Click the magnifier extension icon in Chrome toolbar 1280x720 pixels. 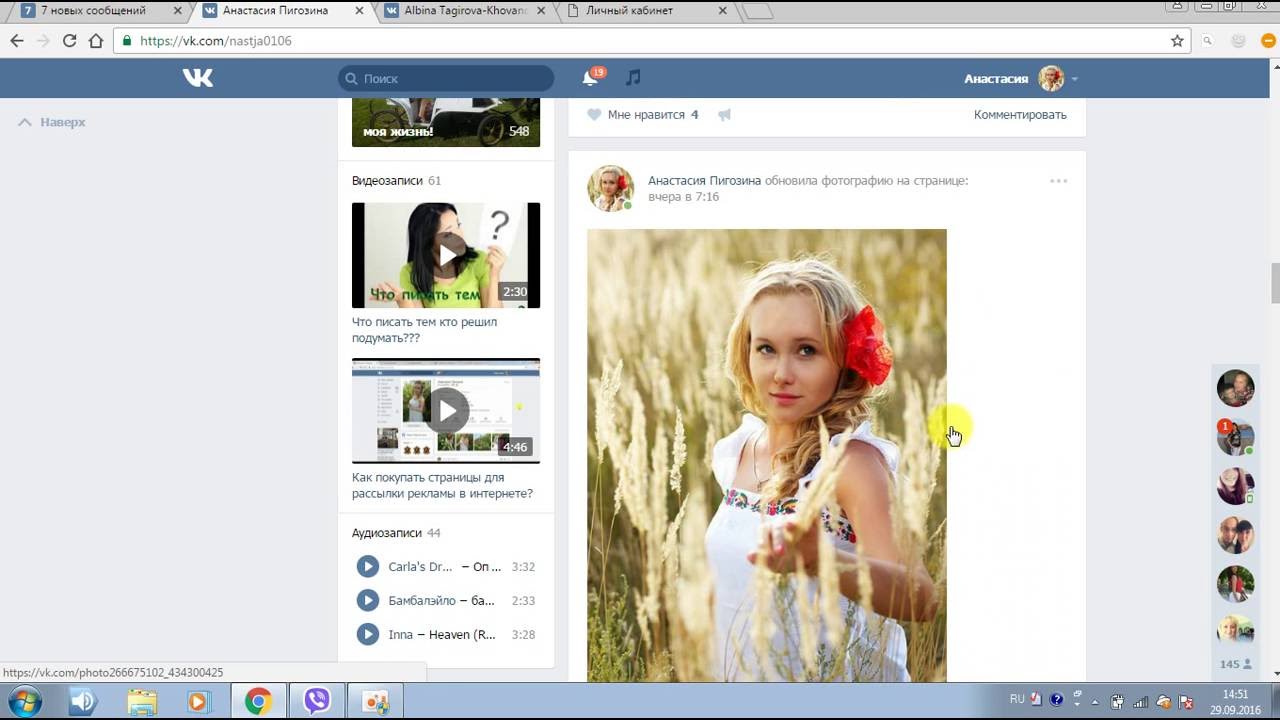pyautogui.click(x=1208, y=41)
